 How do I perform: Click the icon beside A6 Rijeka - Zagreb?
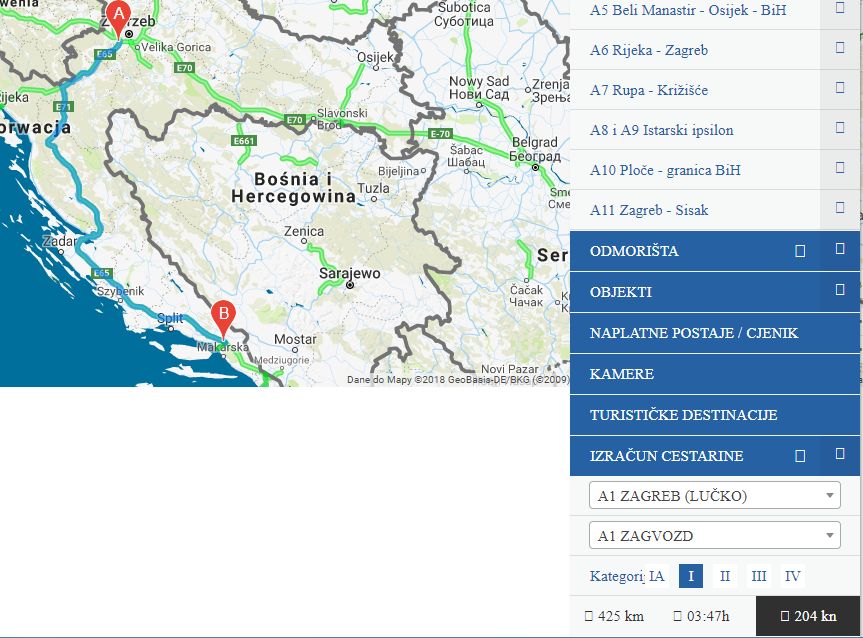[840, 48]
